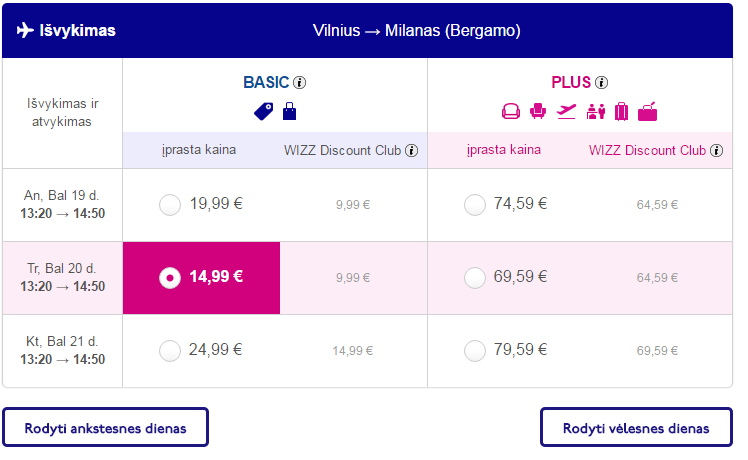This screenshot has height=460, width=748.
Task: Click the selected 14,99 € fare radio button
Action: click(x=170, y=278)
